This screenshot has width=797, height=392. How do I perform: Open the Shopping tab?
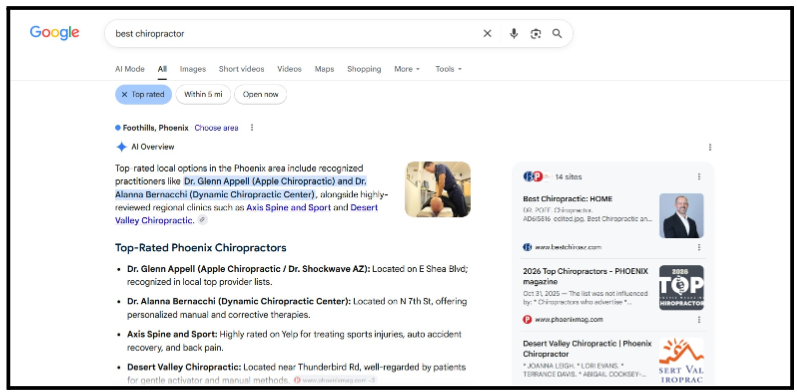point(364,69)
